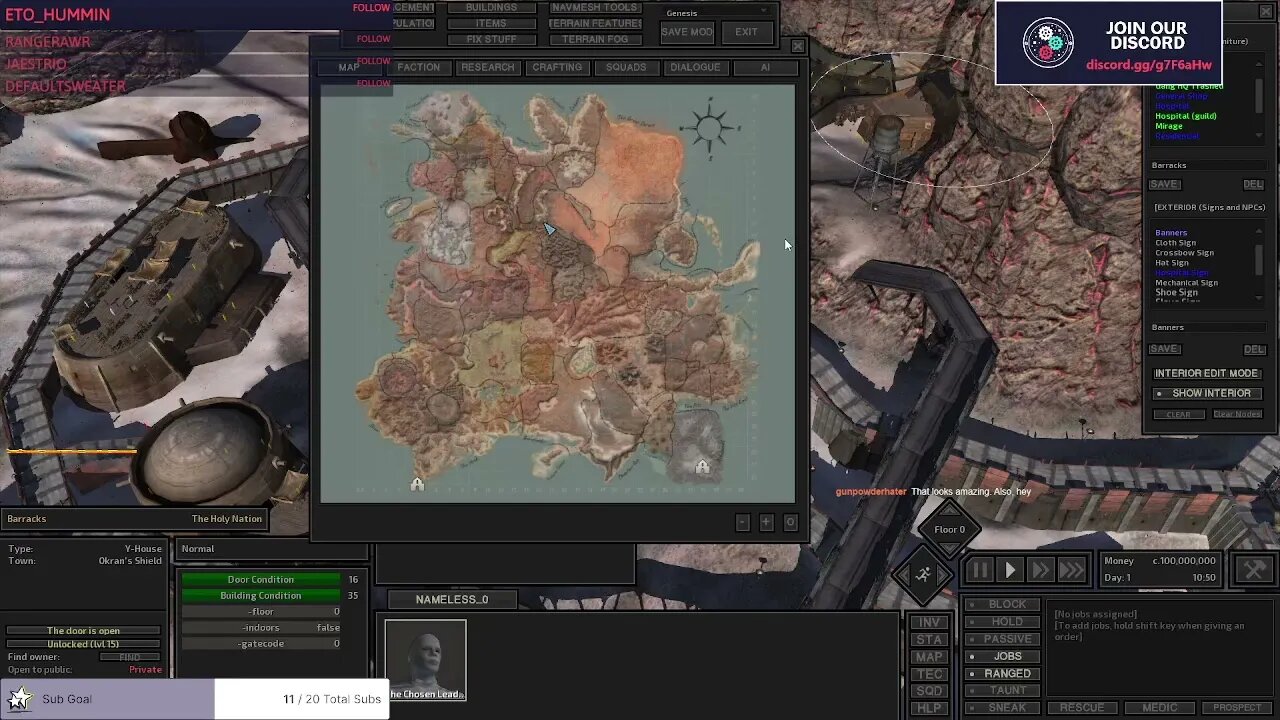Click the MEDIC order button
The image size is (1280, 720).
tap(1160, 707)
